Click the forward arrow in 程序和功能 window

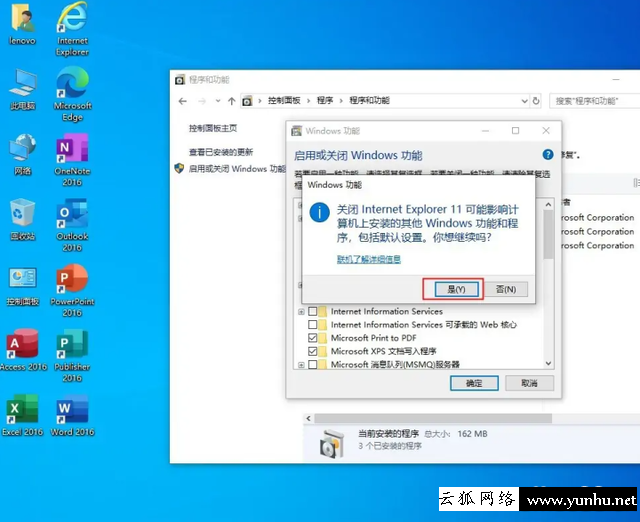tap(202, 101)
